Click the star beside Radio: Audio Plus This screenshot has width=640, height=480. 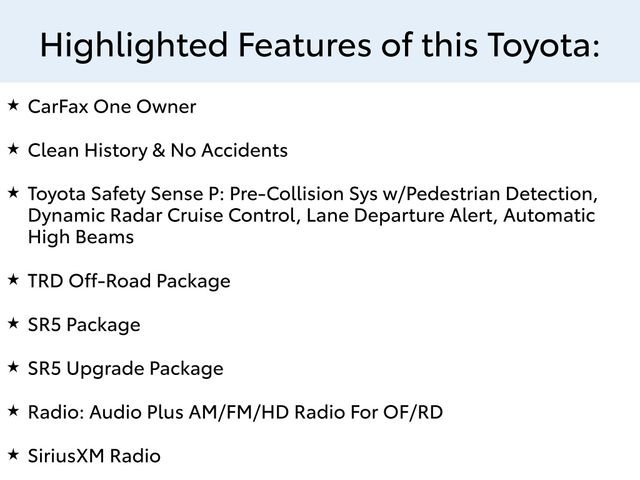(13, 411)
